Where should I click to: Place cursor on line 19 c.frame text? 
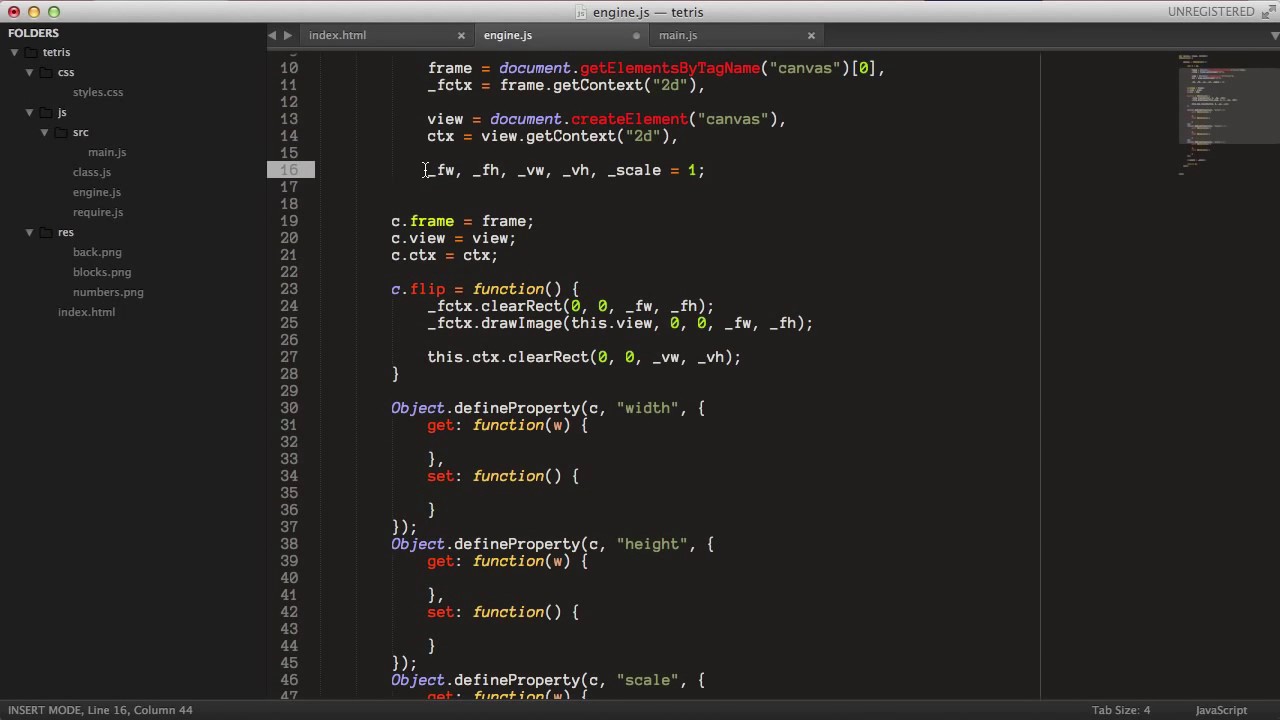pyautogui.click(x=422, y=221)
